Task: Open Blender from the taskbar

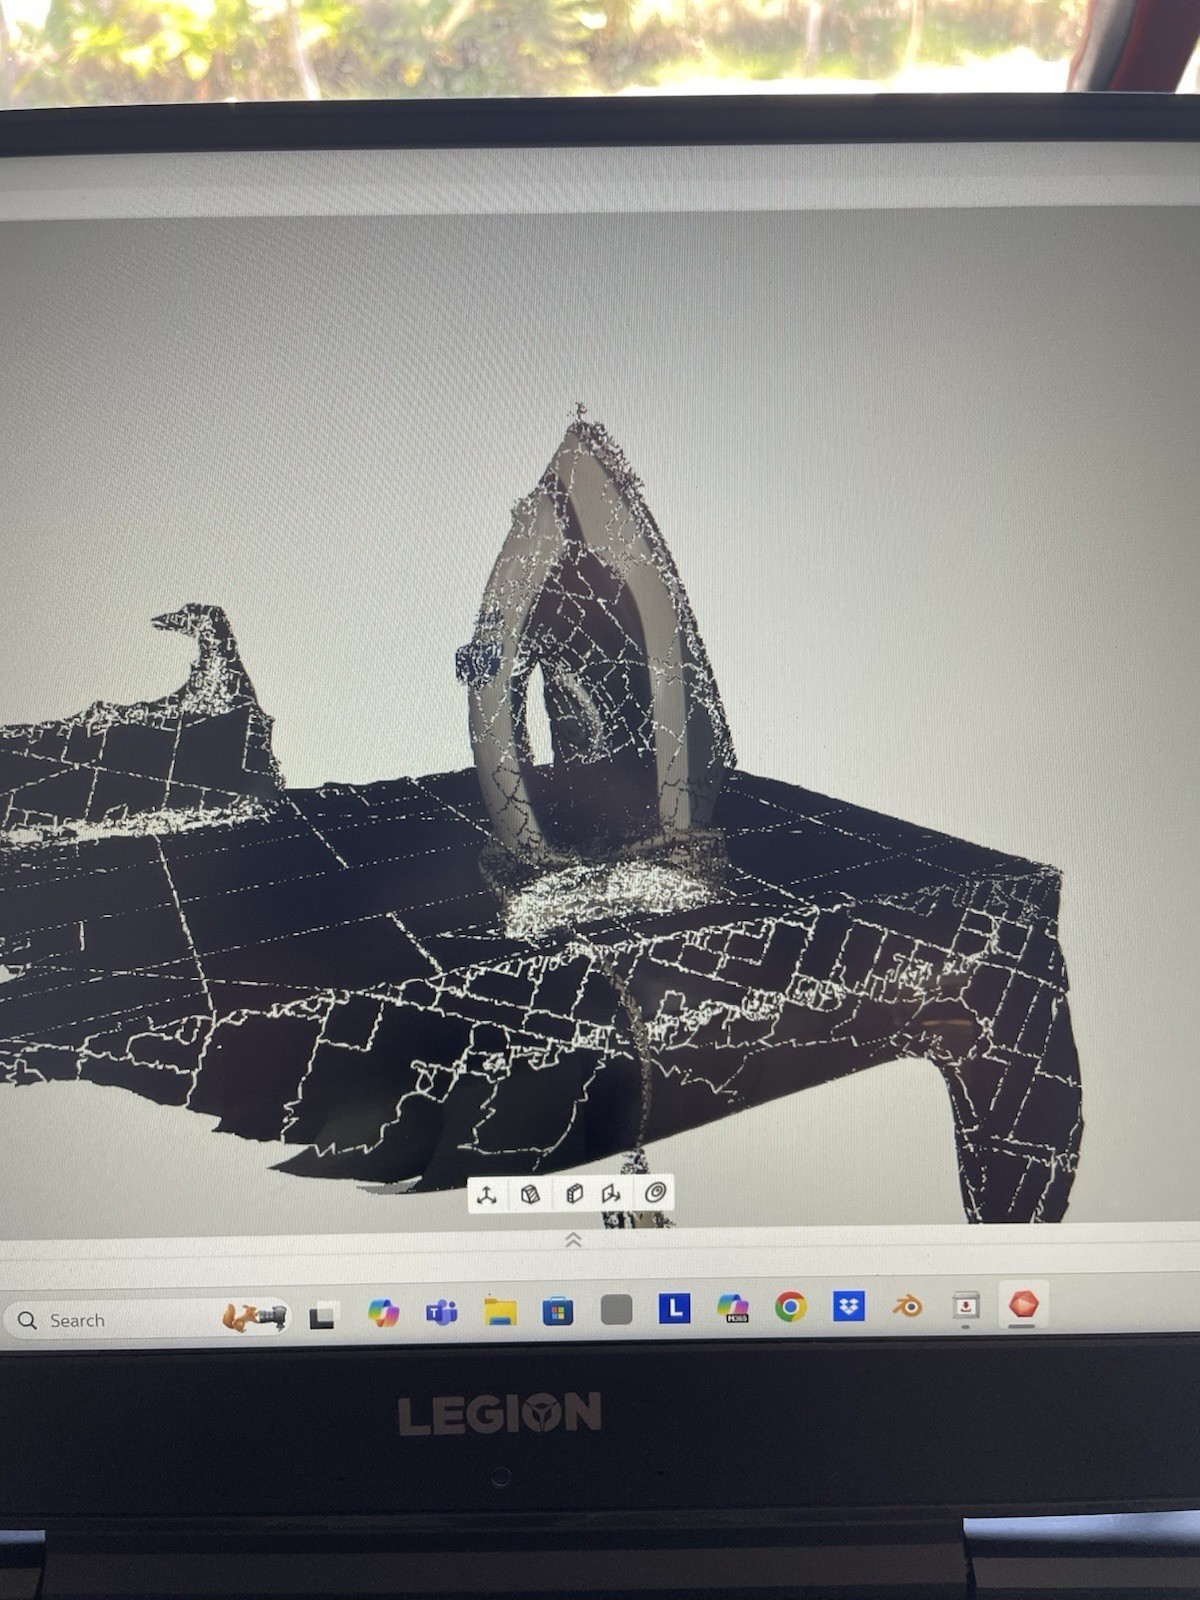Action: coord(908,1305)
